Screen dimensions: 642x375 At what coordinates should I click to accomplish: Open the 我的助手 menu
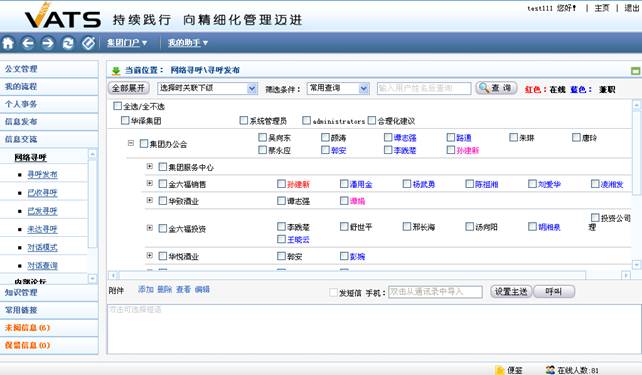click(x=188, y=43)
